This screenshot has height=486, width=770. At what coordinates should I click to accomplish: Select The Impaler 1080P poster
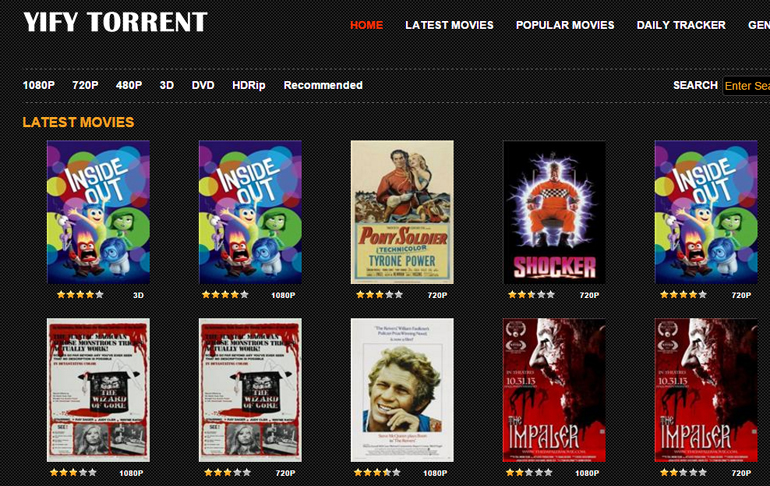(554, 390)
